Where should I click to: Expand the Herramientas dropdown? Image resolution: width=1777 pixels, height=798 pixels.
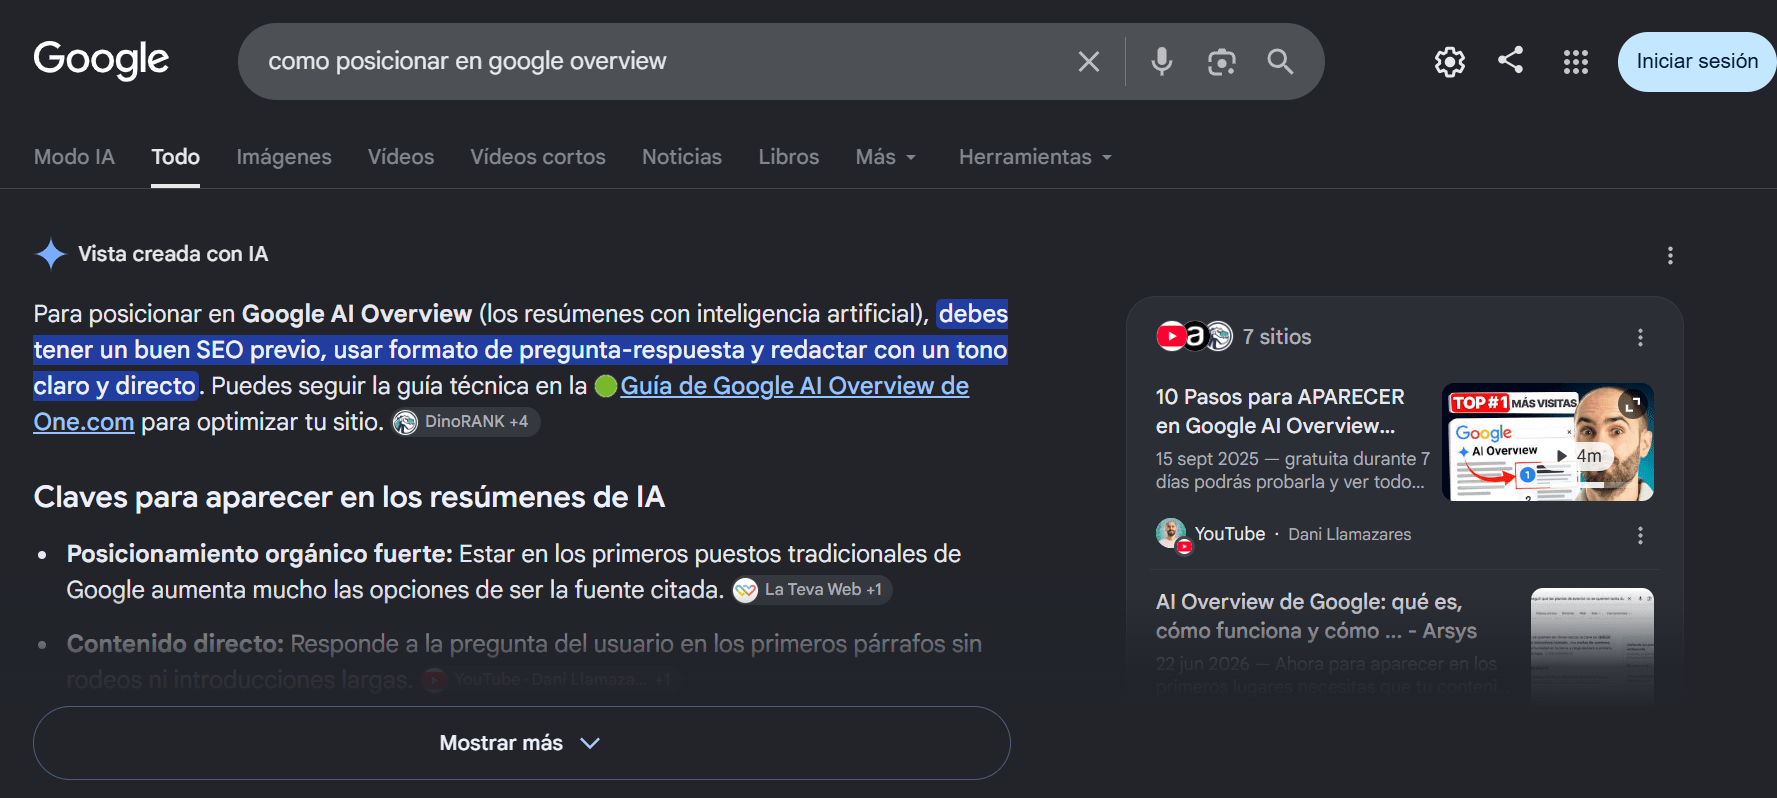click(x=1035, y=157)
